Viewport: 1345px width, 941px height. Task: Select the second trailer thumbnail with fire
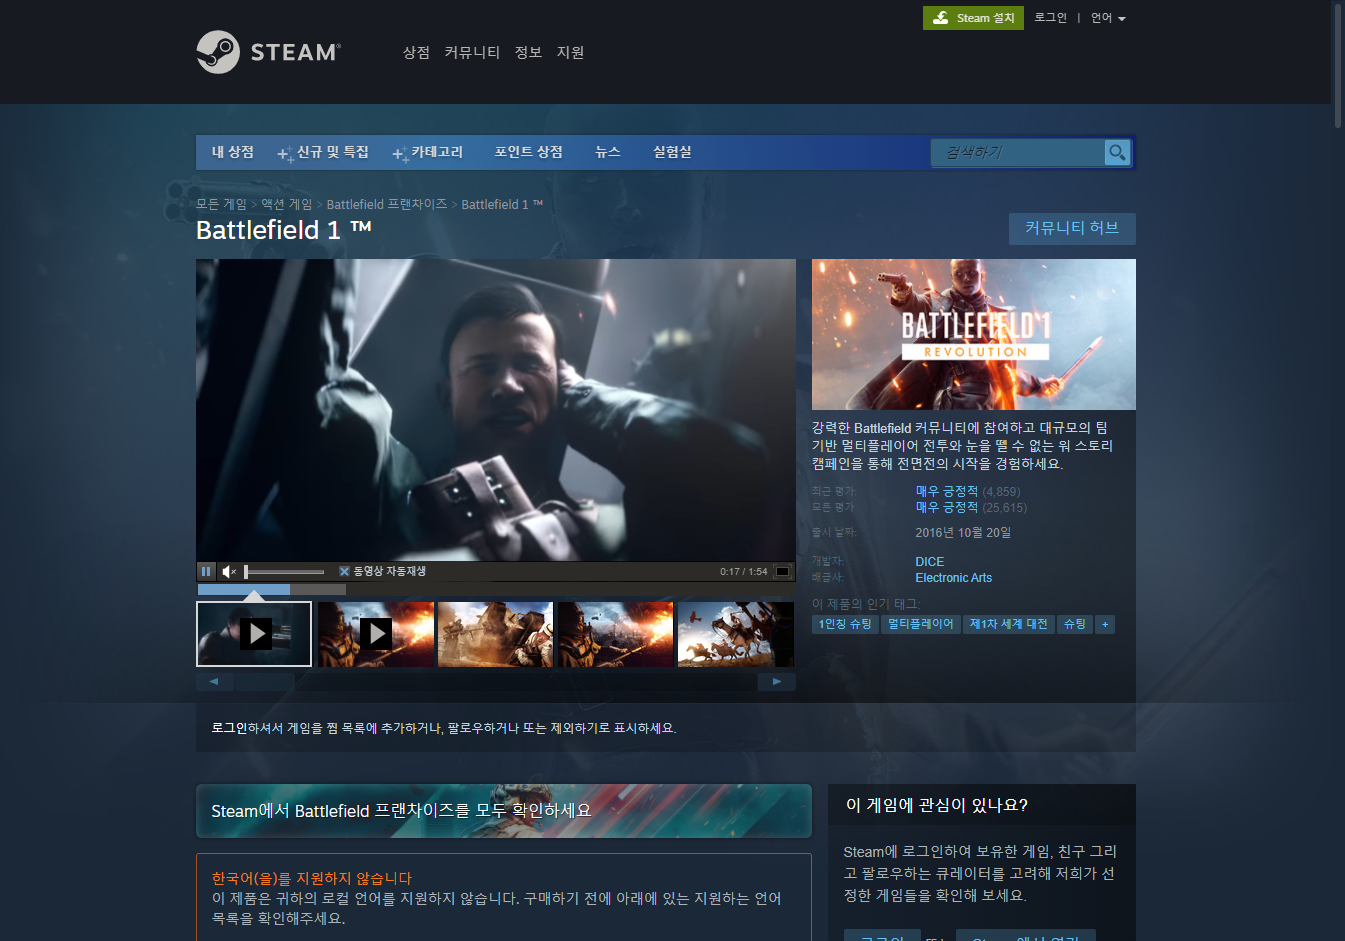coord(376,634)
